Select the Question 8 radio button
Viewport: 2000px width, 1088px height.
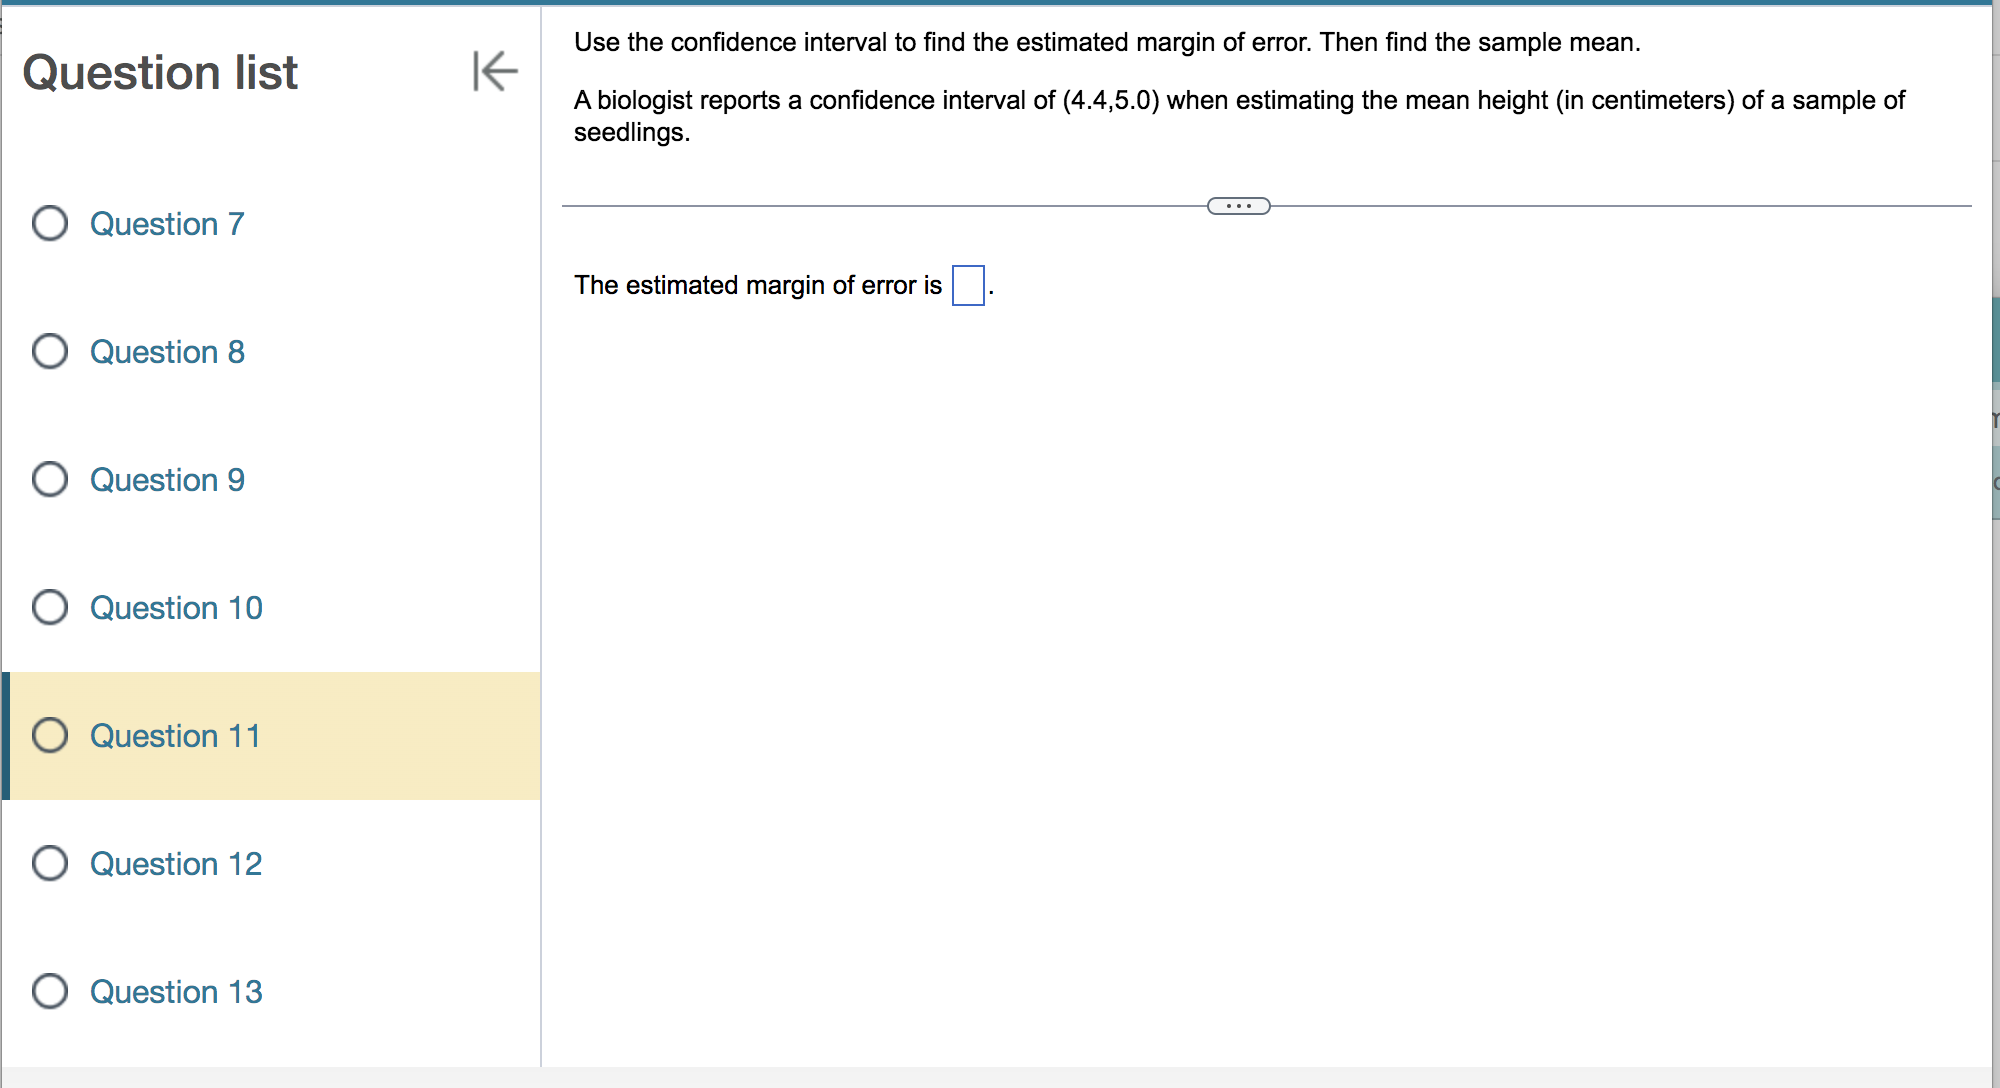tap(49, 352)
